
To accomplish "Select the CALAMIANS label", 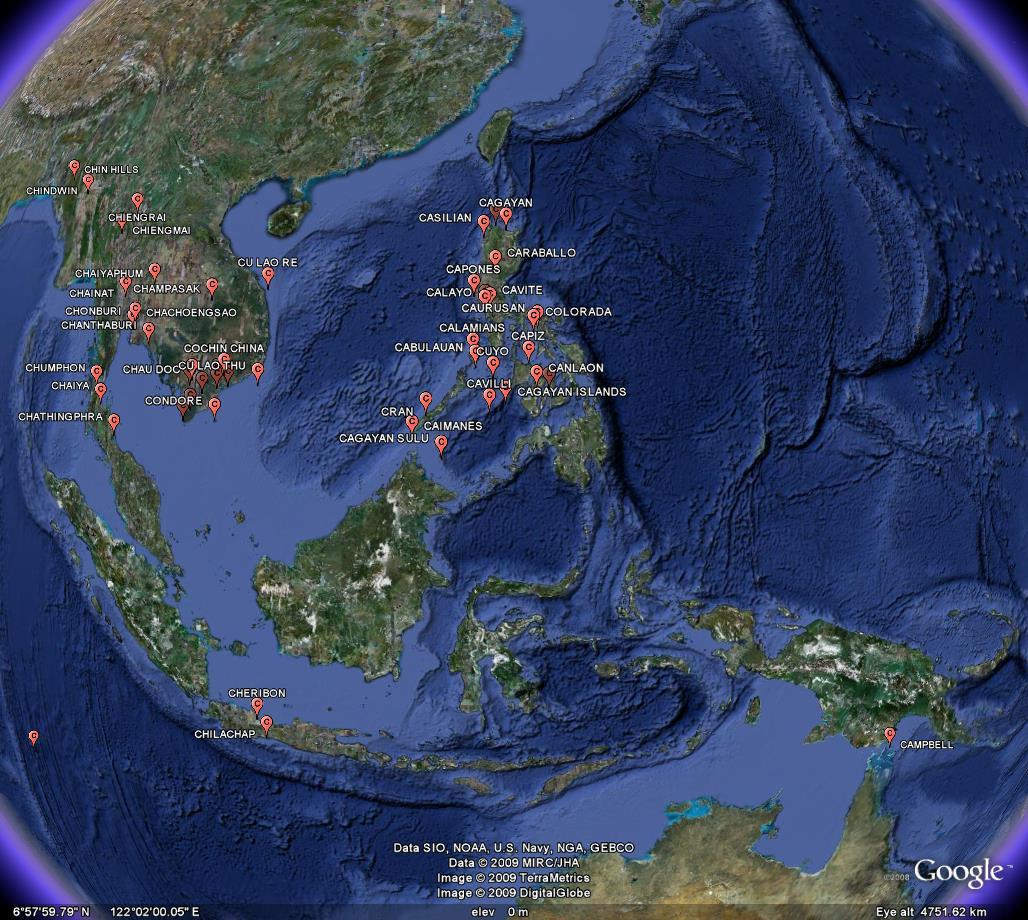I will pyautogui.click(x=472, y=328).
